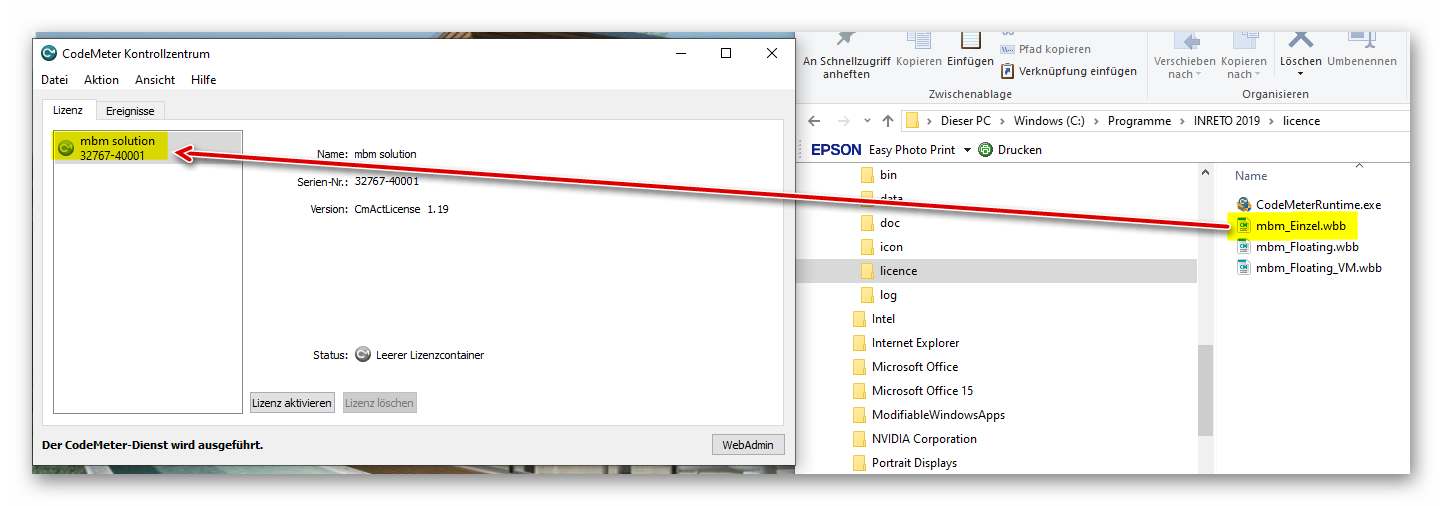The width and height of the screenshot is (1442, 506).
Task: Expand the recent locations chevron
Action: click(x=867, y=121)
